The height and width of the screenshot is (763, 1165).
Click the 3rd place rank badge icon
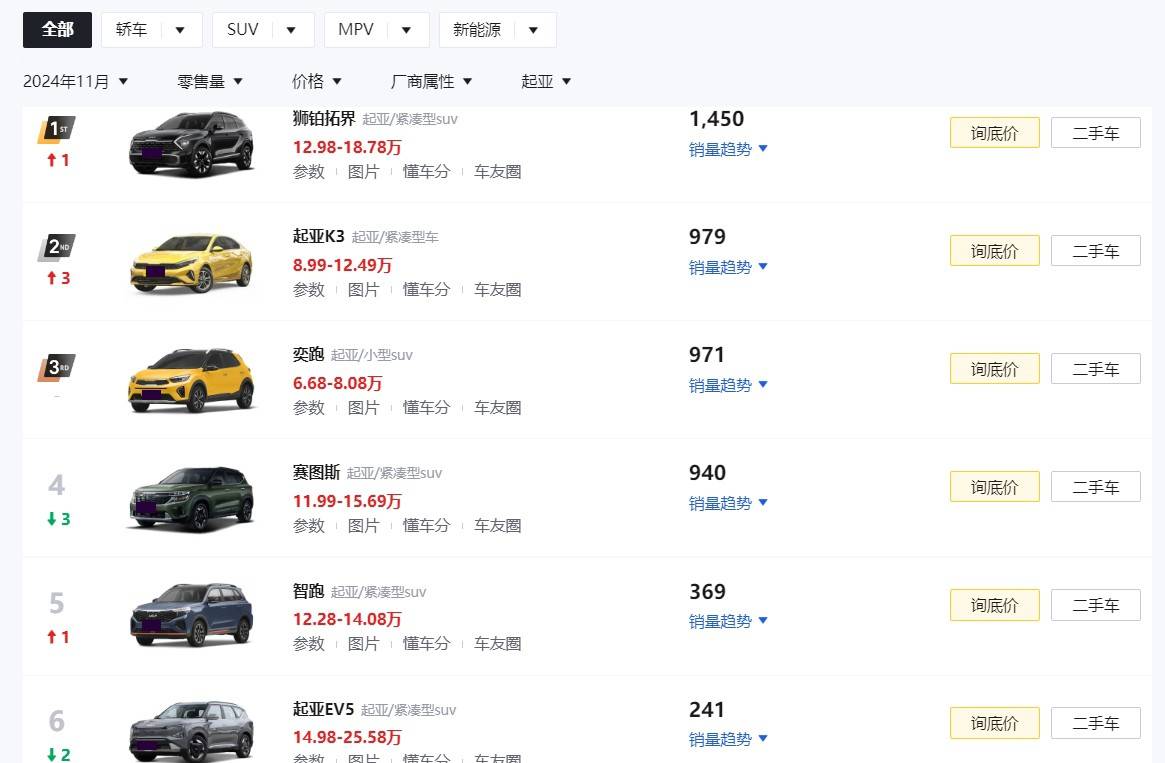pyautogui.click(x=56, y=367)
